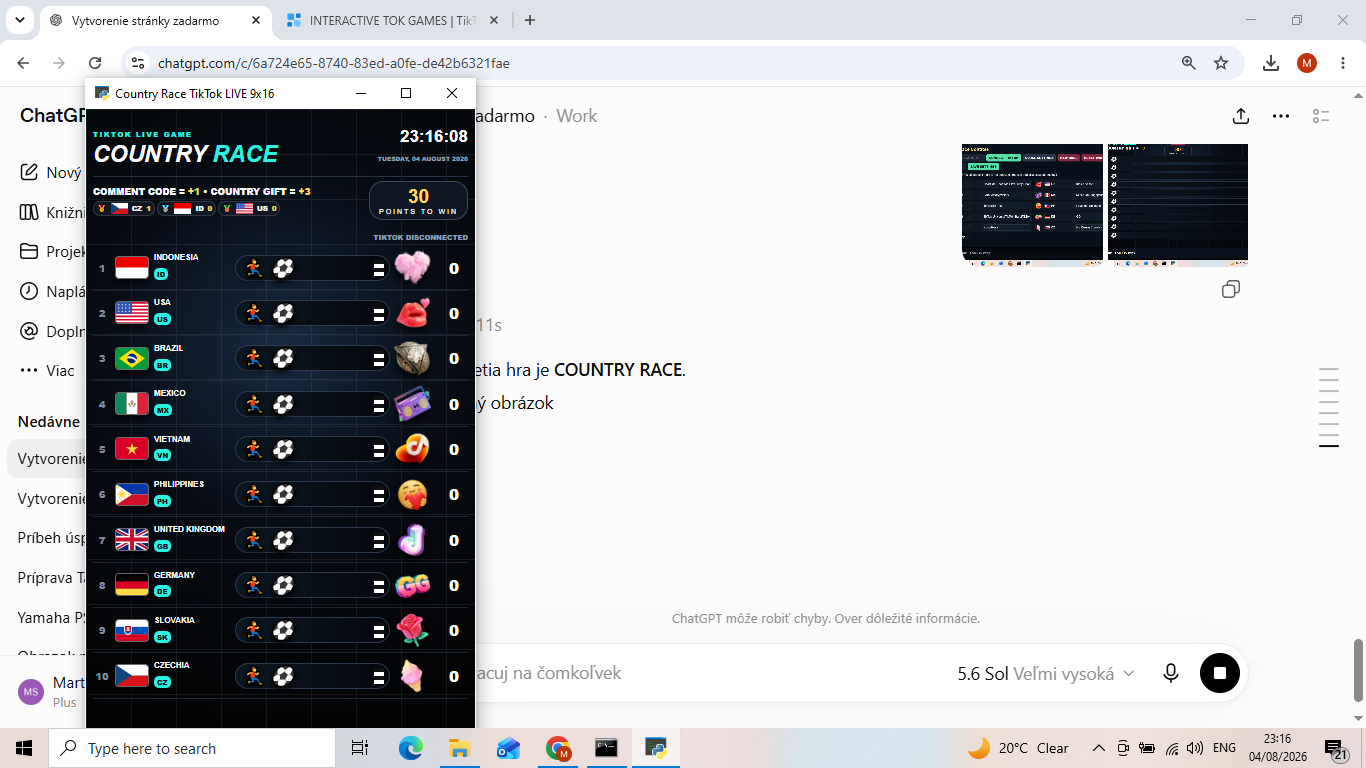
Task: Open the three-dots menu in ChatGPT header
Action: [x=1281, y=116]
